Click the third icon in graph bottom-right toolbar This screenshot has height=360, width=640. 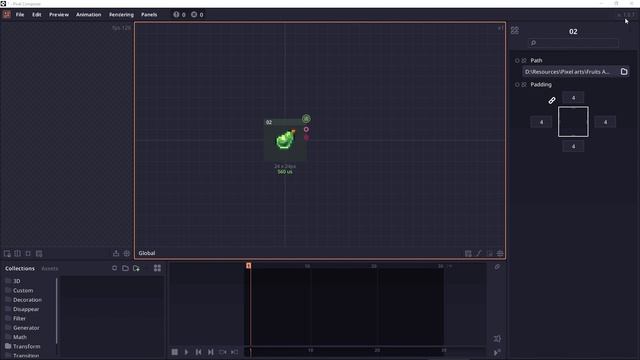click(489, 253)
